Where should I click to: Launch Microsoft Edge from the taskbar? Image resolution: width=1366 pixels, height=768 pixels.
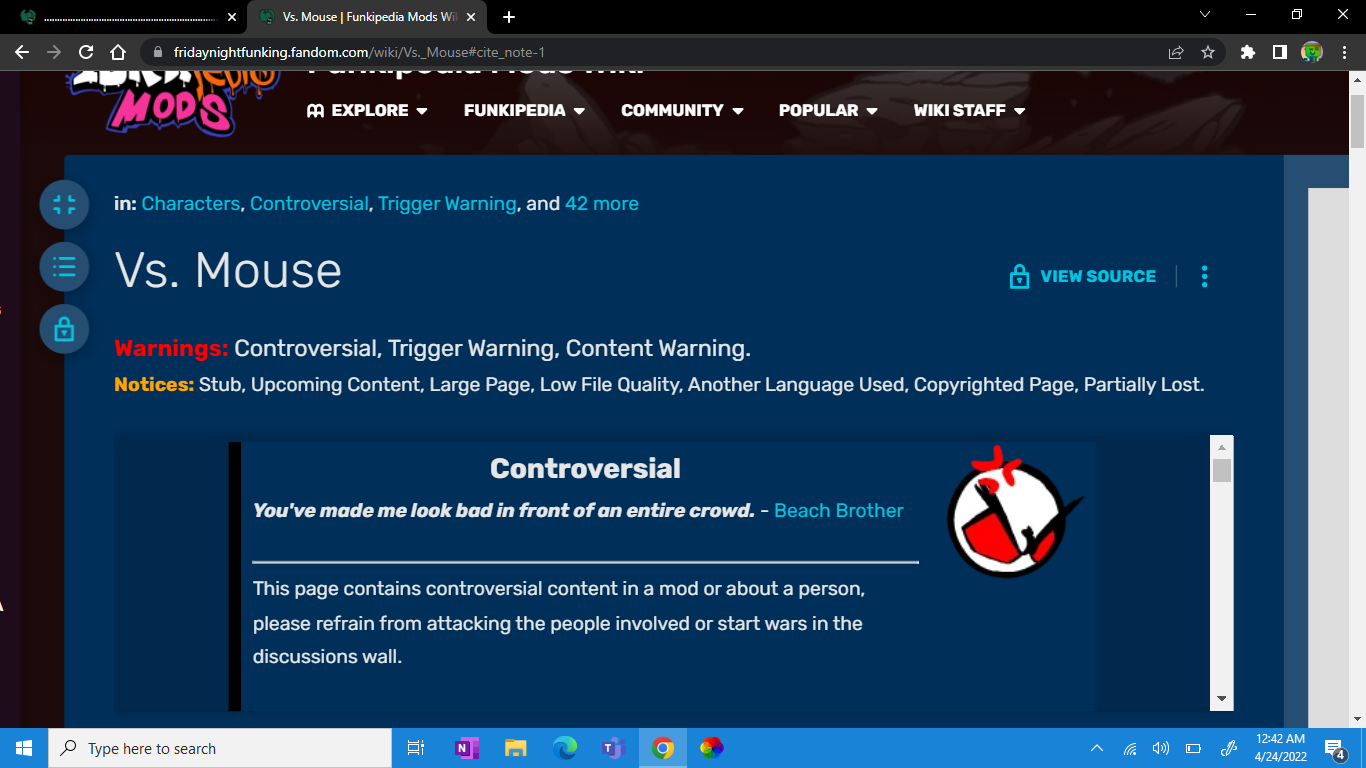coord(564,748)
